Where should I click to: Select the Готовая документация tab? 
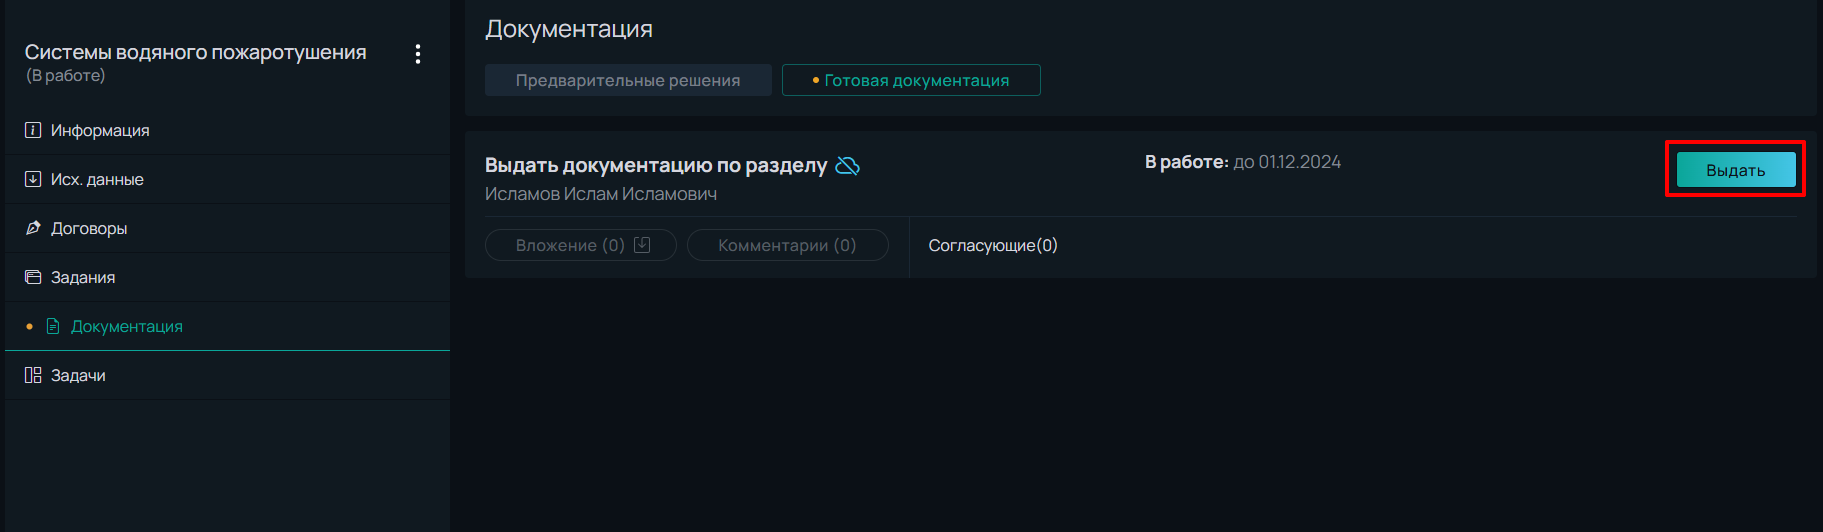911,80
